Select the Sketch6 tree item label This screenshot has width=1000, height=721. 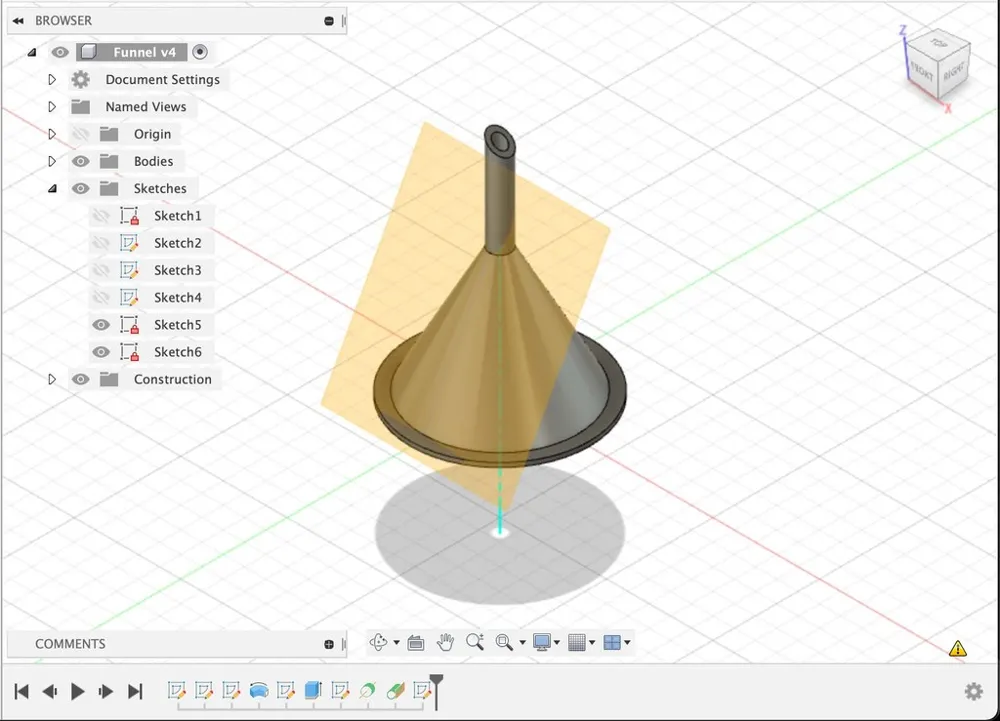point(178,352)
